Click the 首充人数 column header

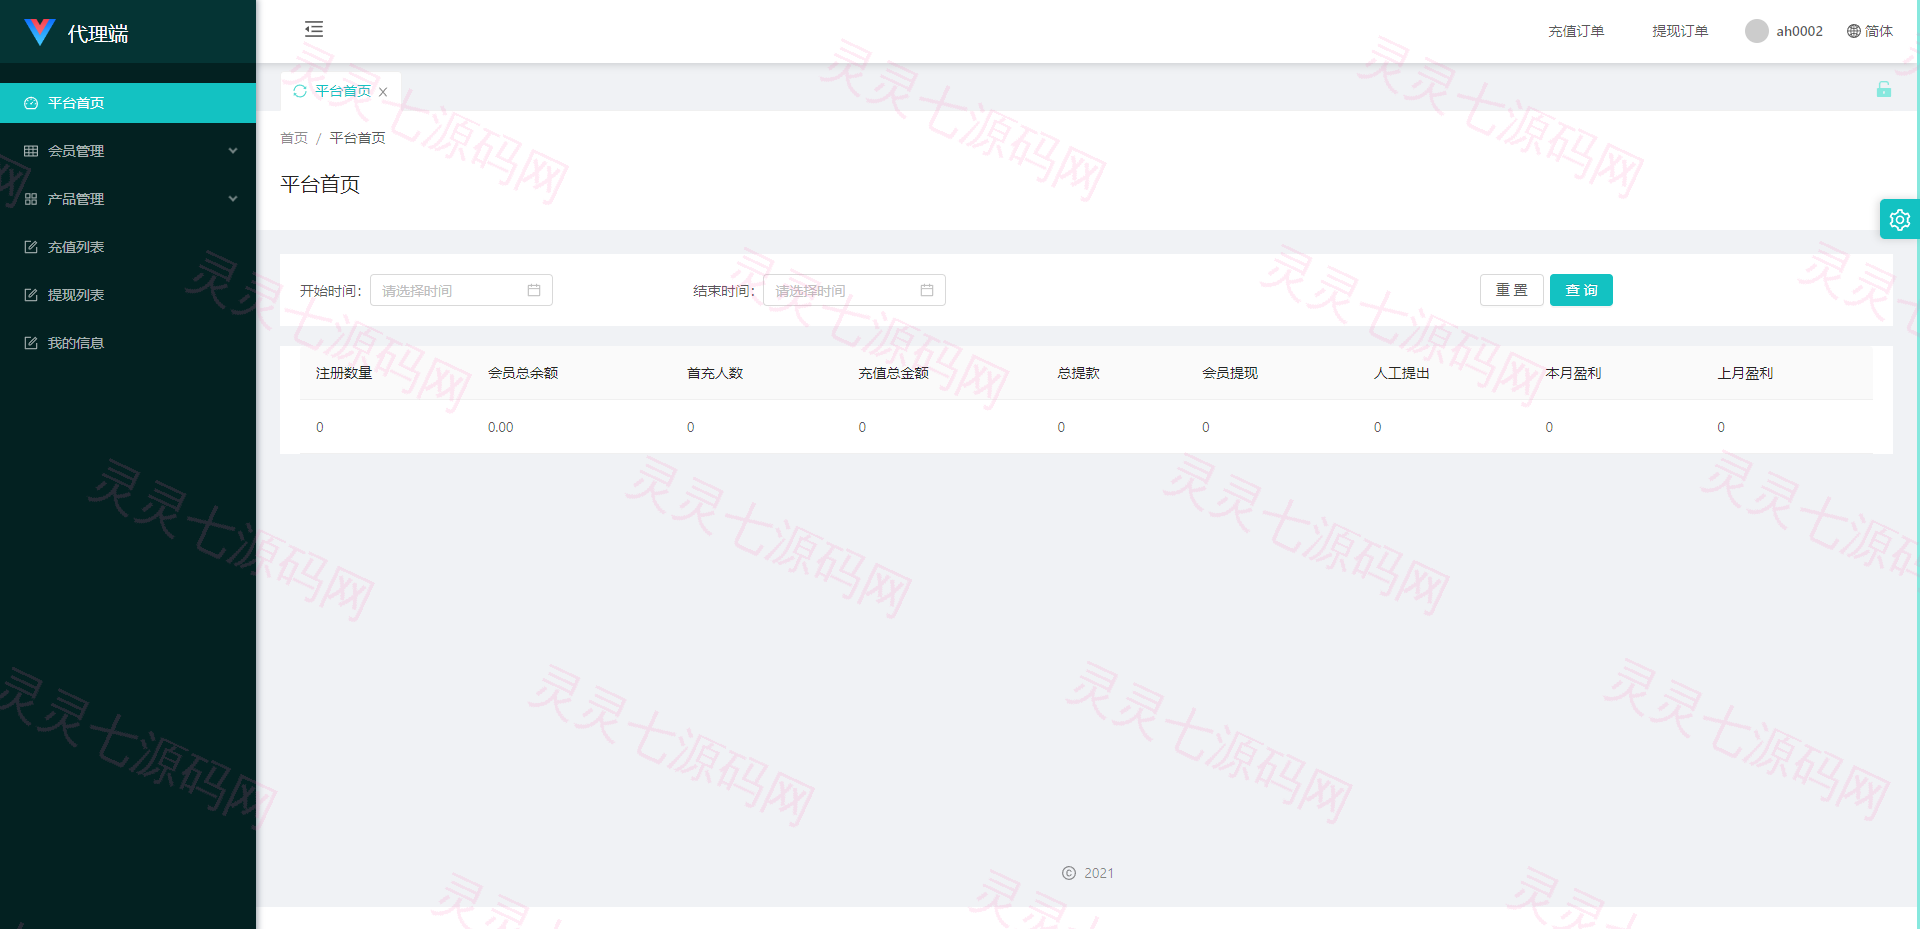tap(715, 373)
